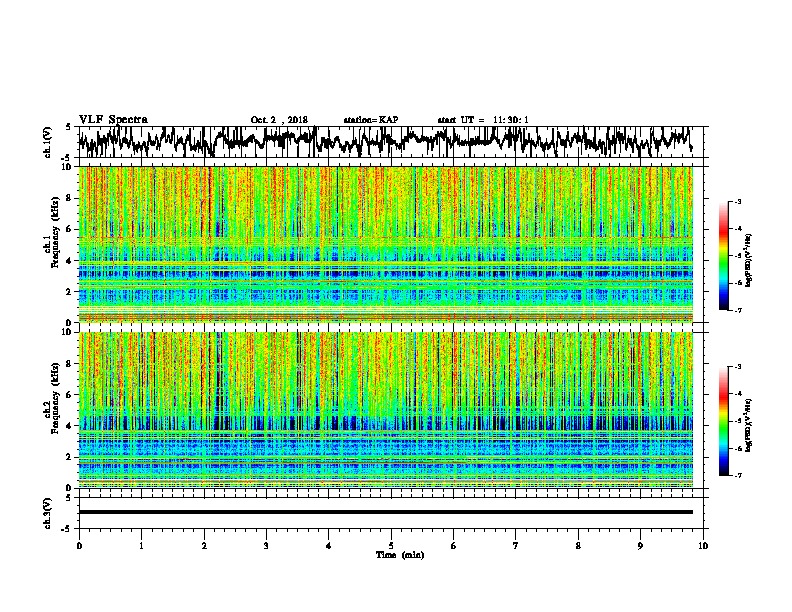The image size is (792, 612).
Task: Click time axis tick label '9'
Action: 640,546
